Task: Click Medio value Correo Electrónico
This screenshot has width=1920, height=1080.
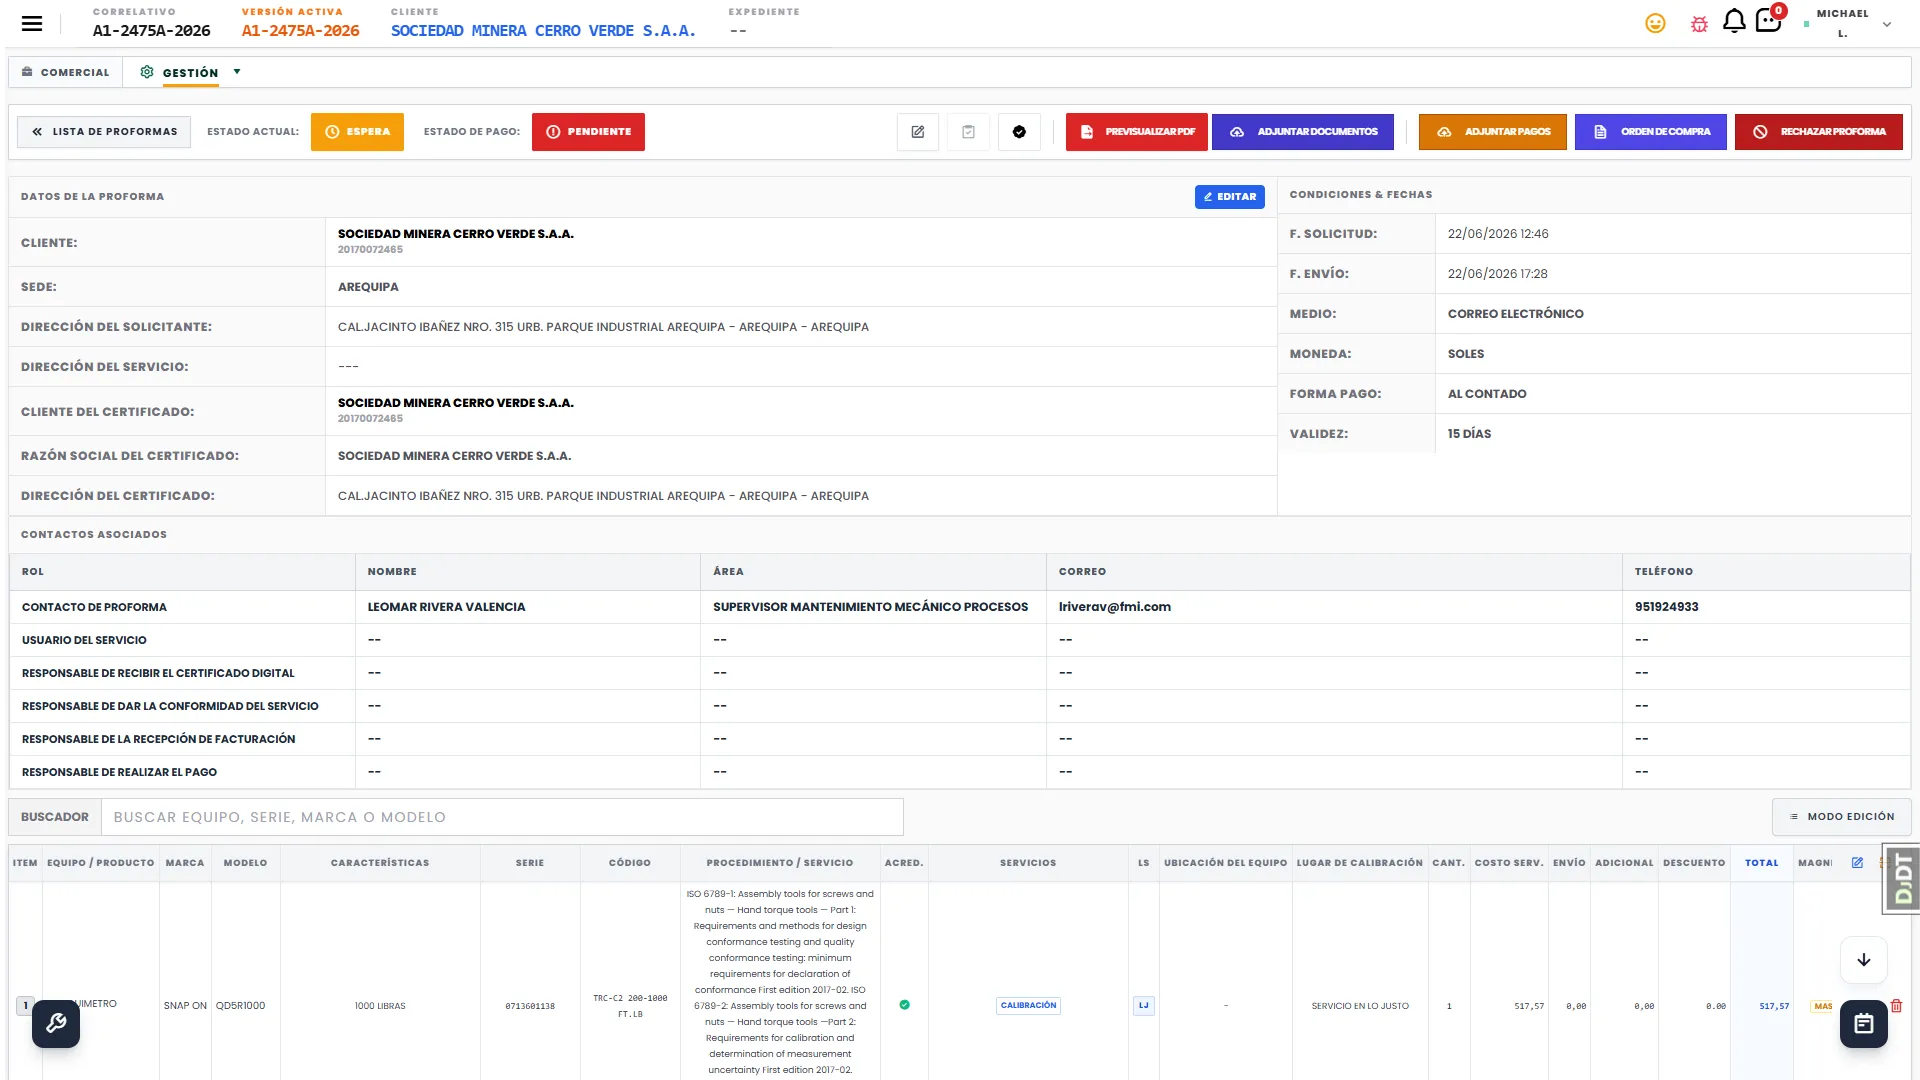Action: [x=1516, y=314]
